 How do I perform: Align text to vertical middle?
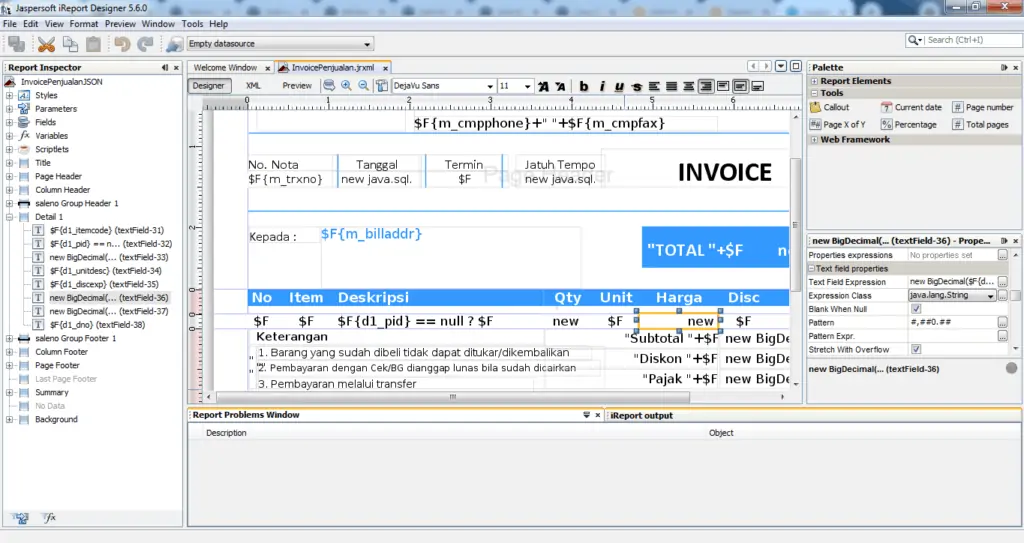pos(740,86)
